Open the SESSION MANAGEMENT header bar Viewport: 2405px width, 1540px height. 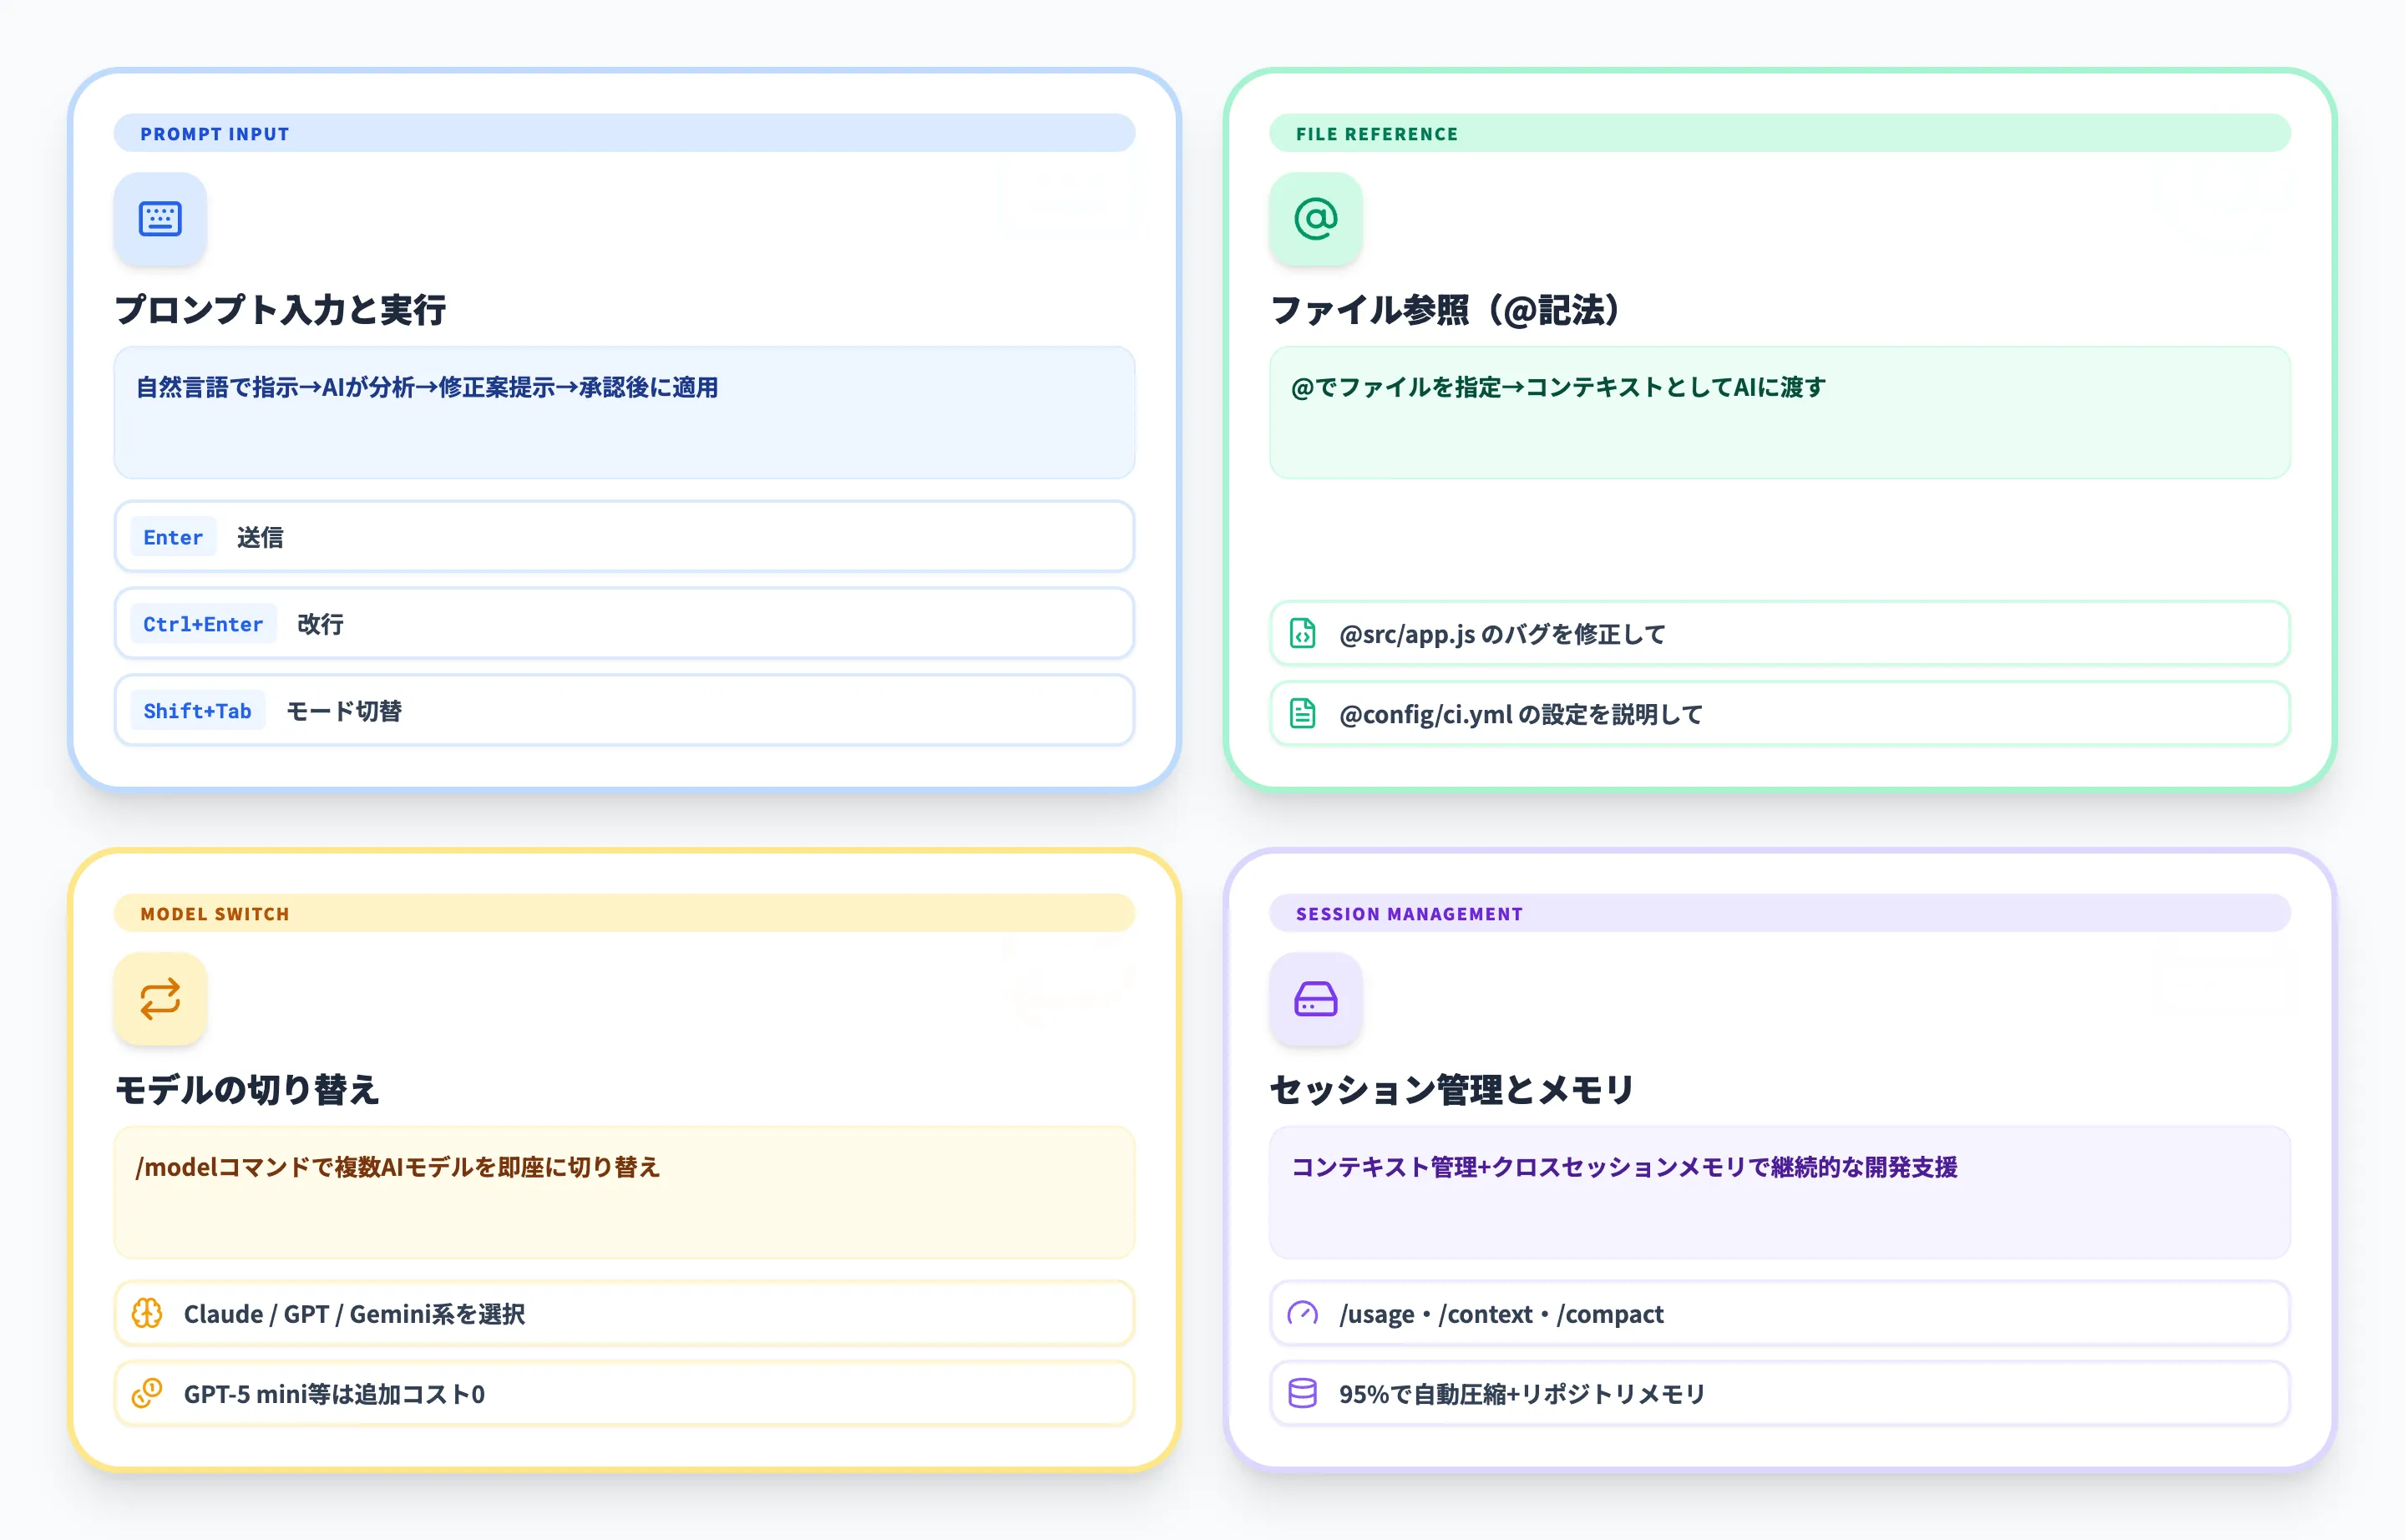click(1779, 913)
